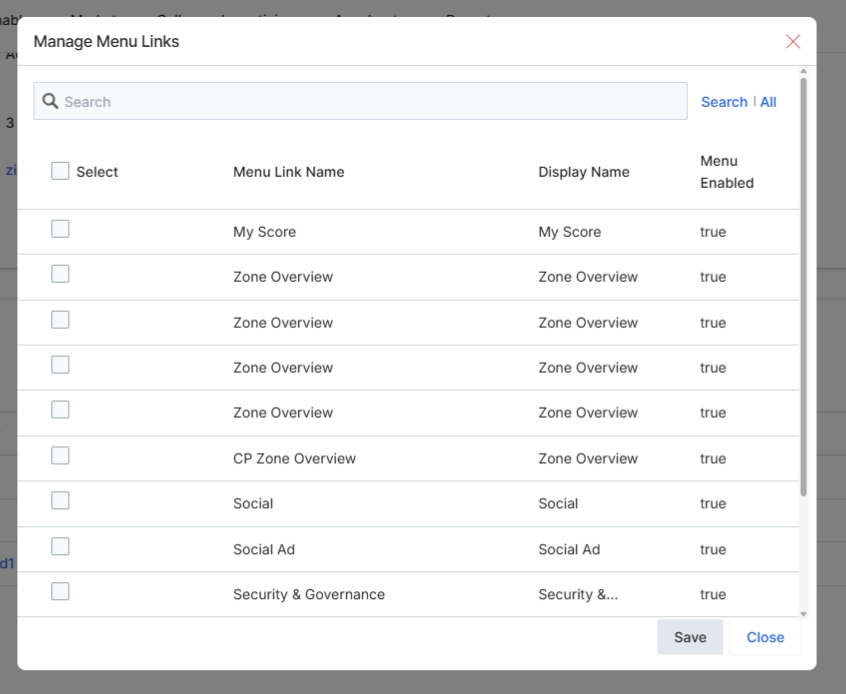Click the CP Zone Overview name cell

tap(295, 459)
